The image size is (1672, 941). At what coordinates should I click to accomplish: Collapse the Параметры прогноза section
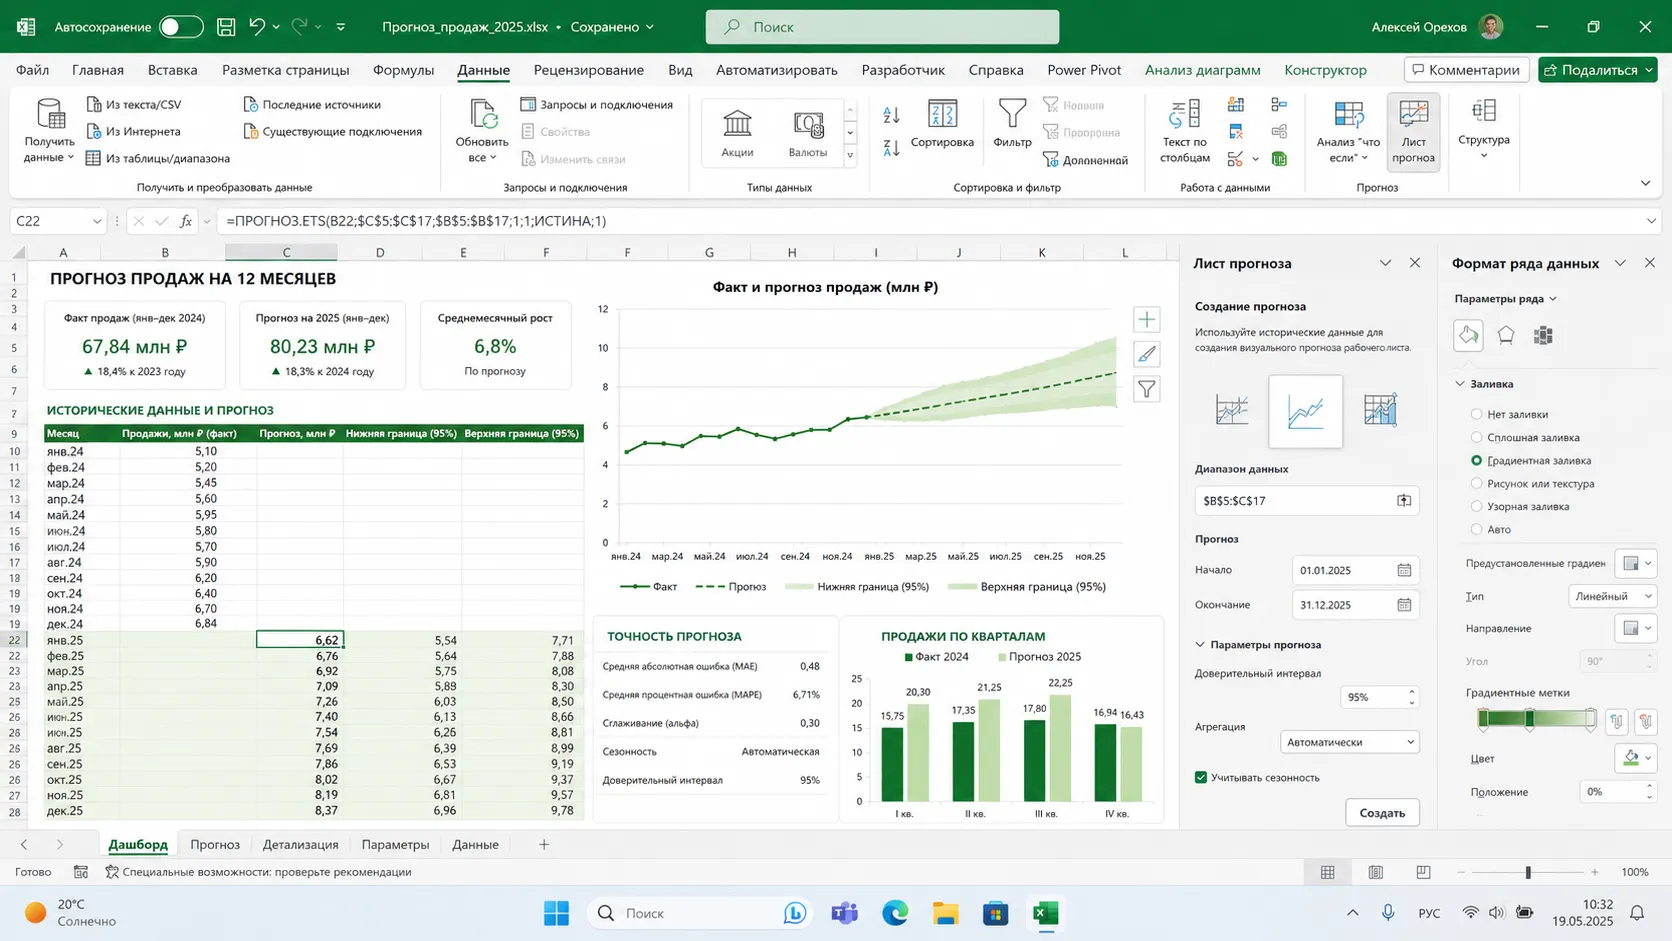[1200, 645]
